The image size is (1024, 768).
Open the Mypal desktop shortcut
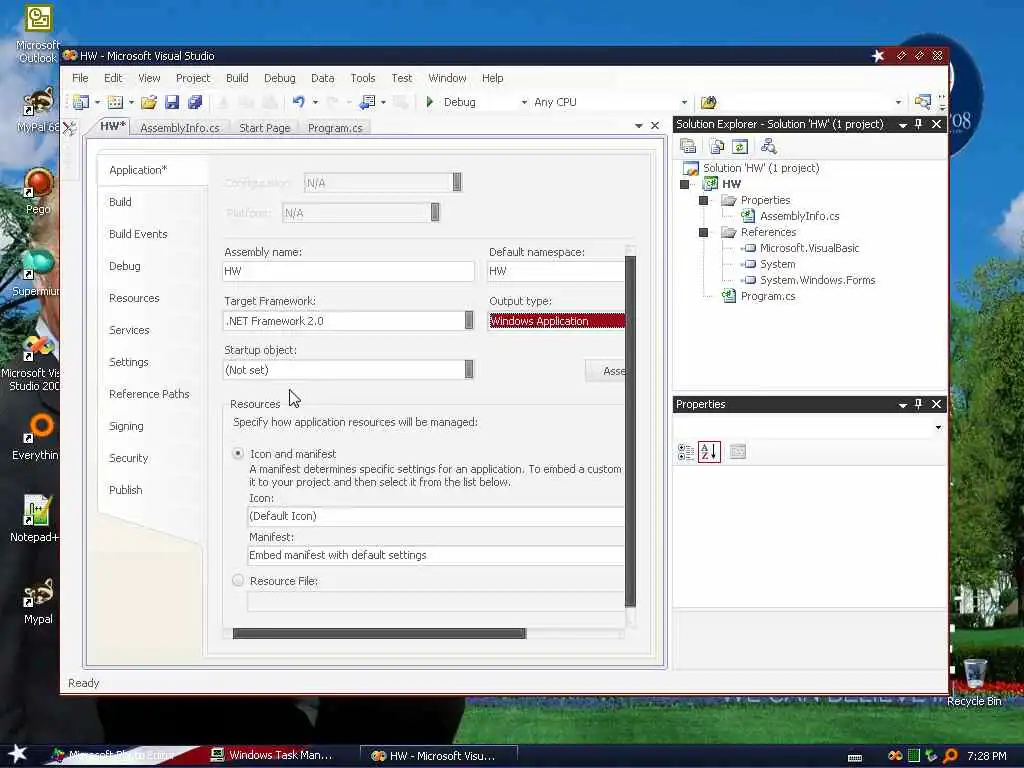click(x=38, y=601)
